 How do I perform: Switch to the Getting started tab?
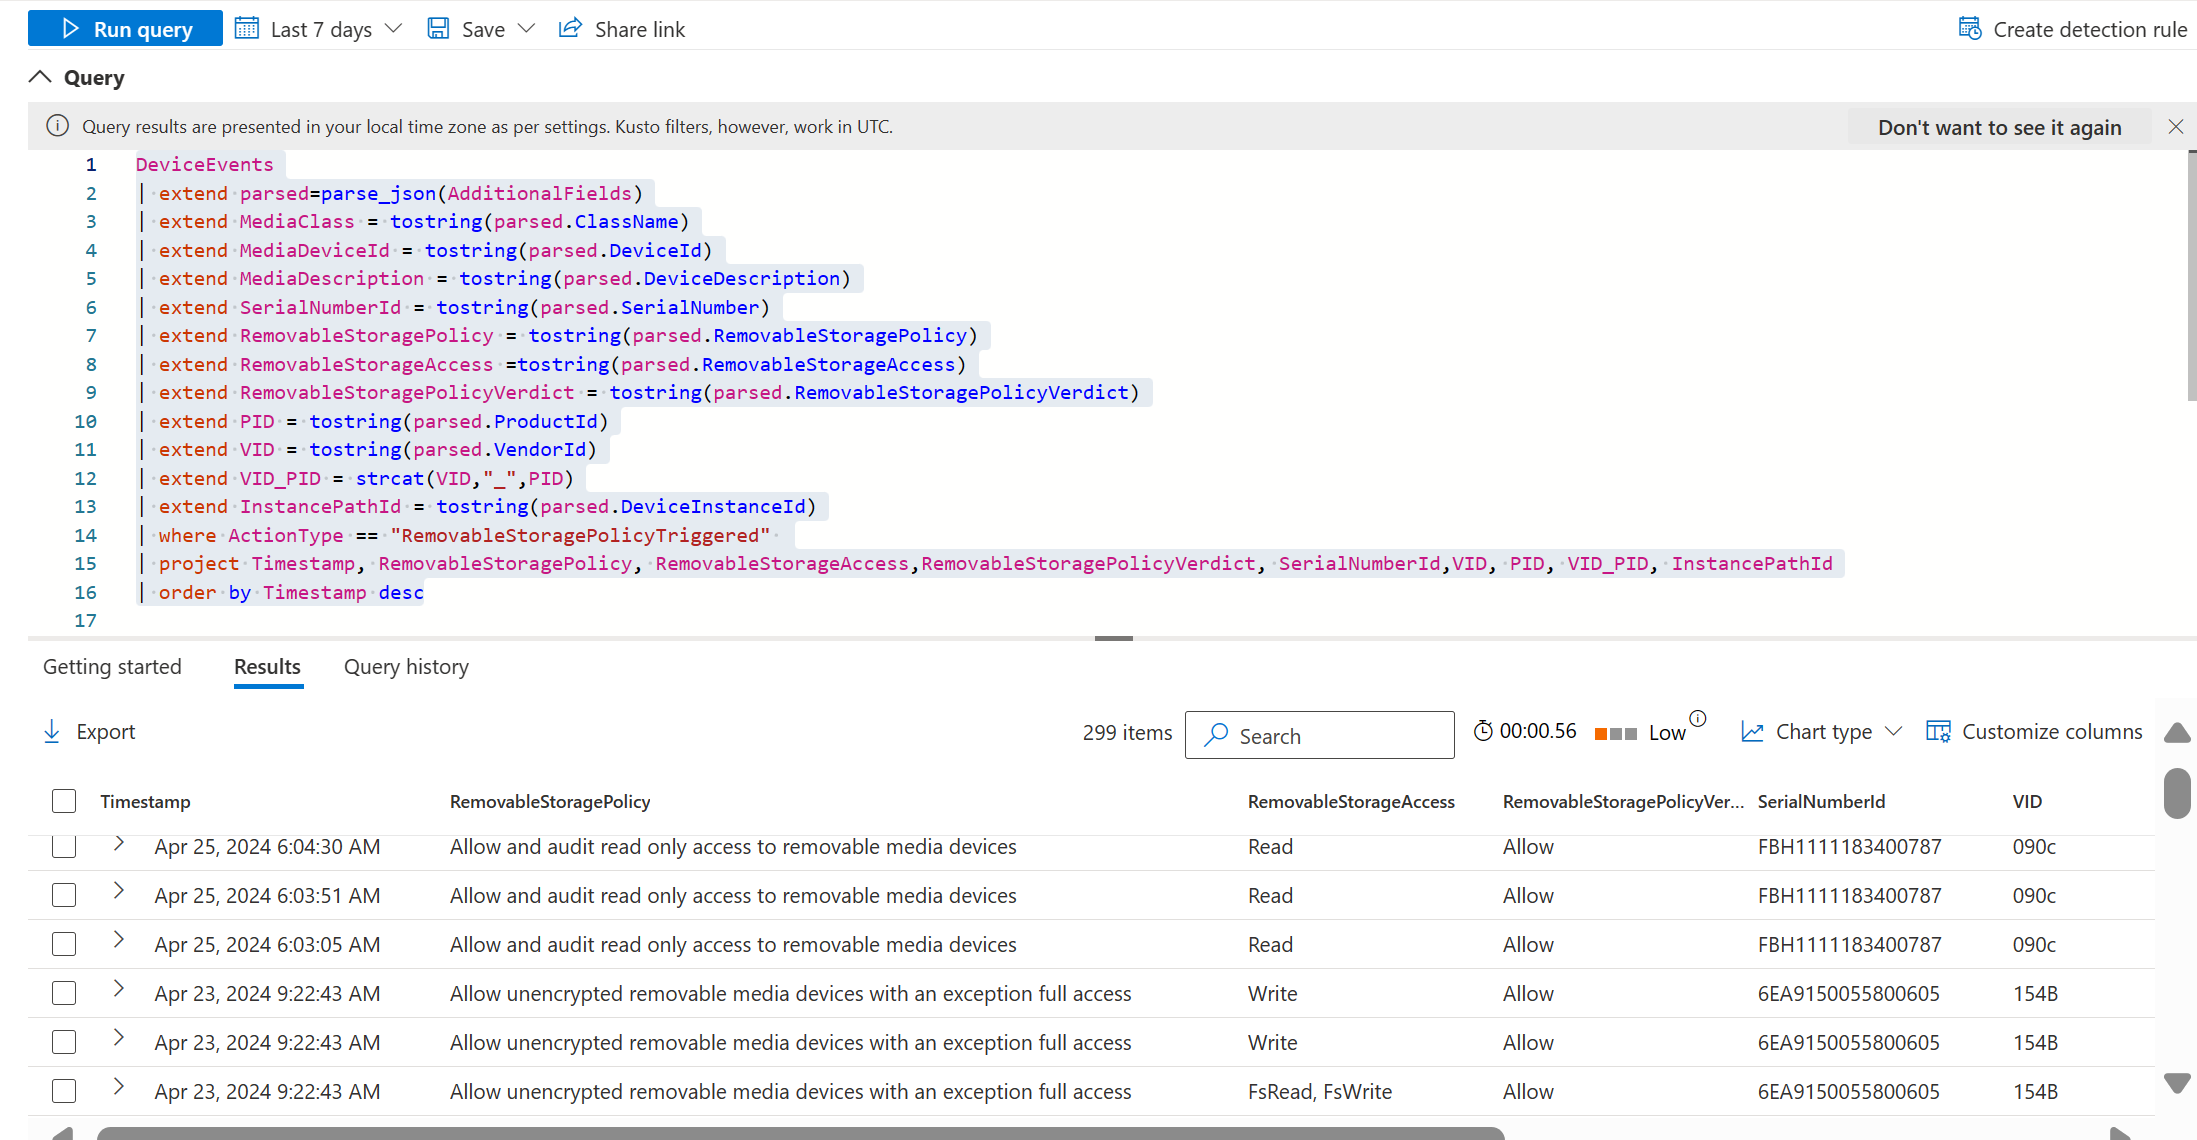tap(112, 667)
